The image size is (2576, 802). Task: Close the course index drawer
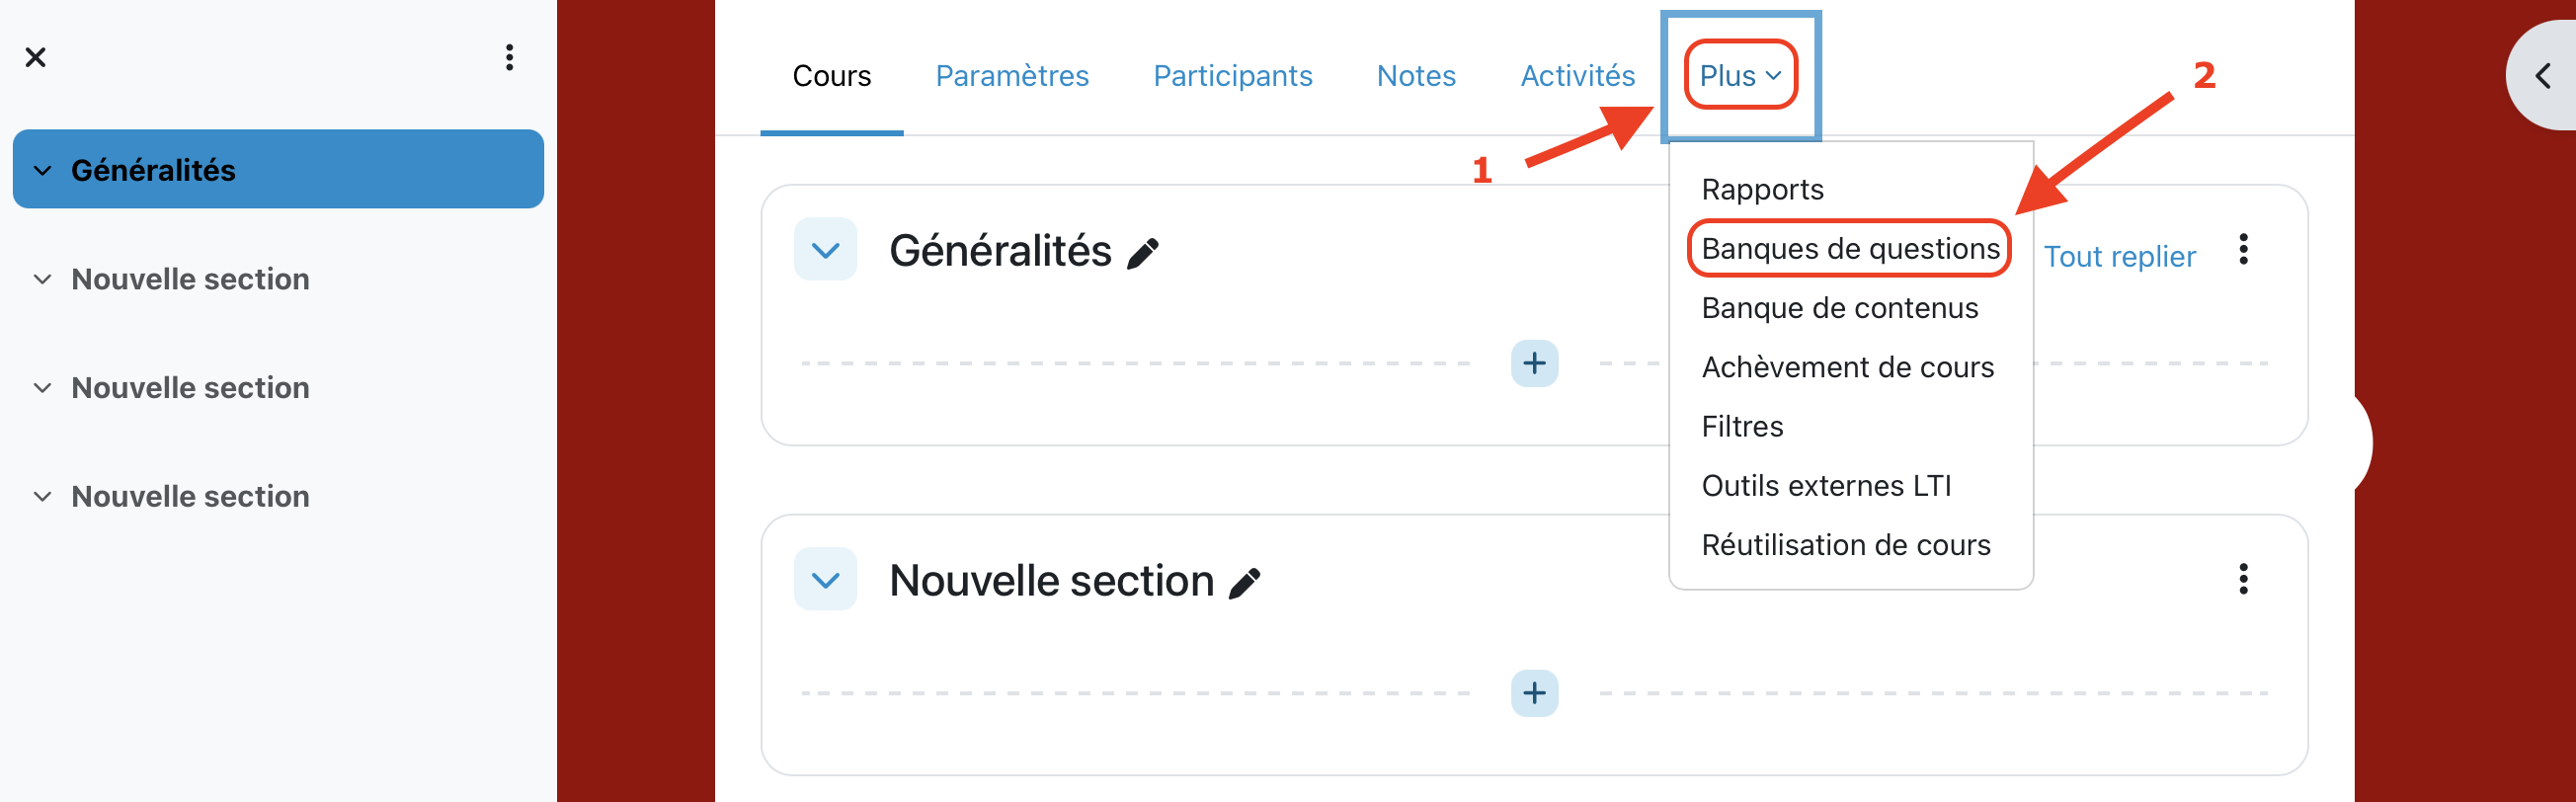click(x=36, y=57)
